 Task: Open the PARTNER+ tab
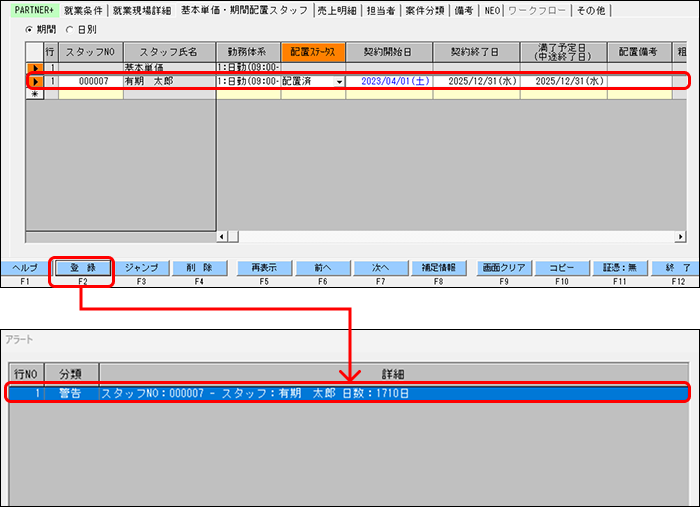(x=34, y=10)
